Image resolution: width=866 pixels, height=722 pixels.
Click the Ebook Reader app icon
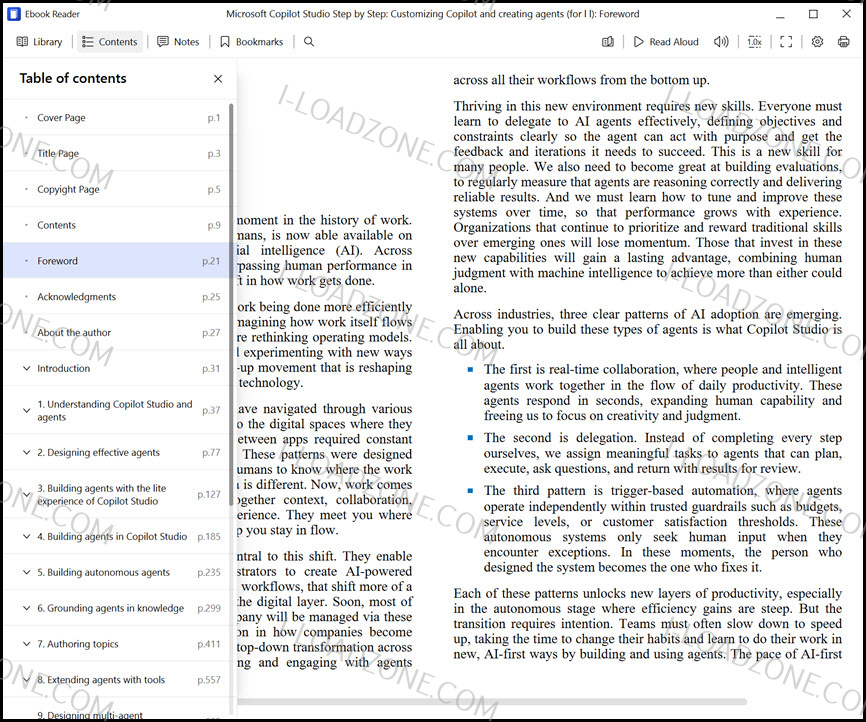pos(14,14)
